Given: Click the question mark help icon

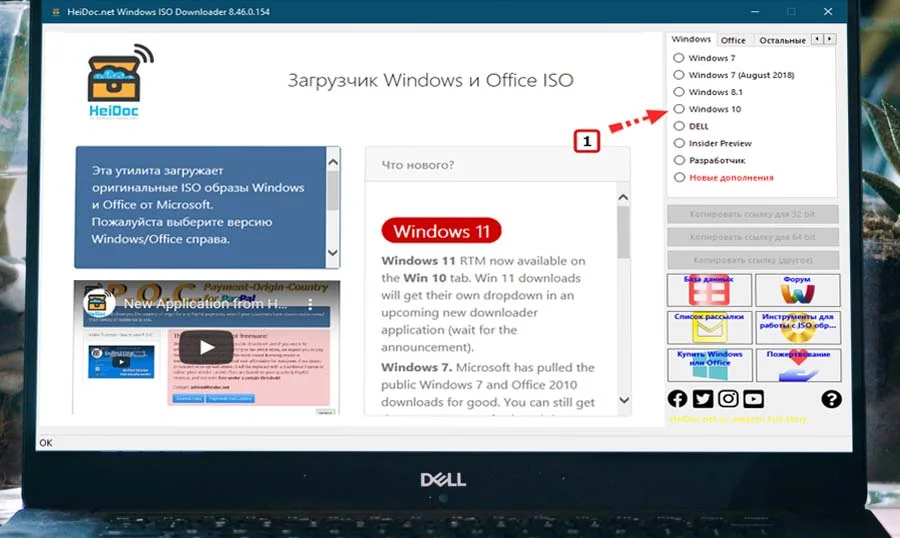Looking at the screenshot, I should pyautogui.click(x=831, y=399).
